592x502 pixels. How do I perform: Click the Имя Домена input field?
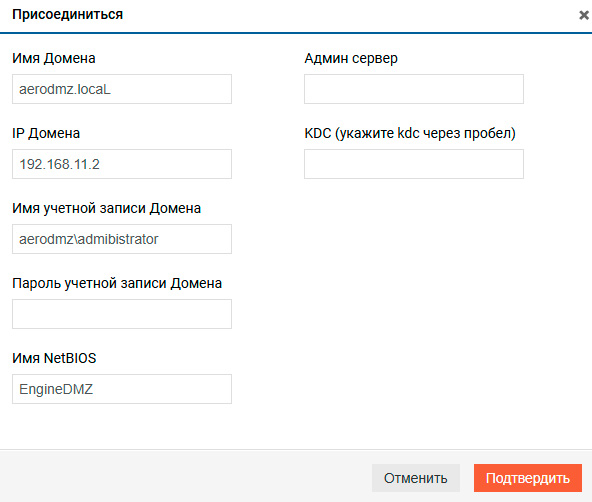pos(122,89)
